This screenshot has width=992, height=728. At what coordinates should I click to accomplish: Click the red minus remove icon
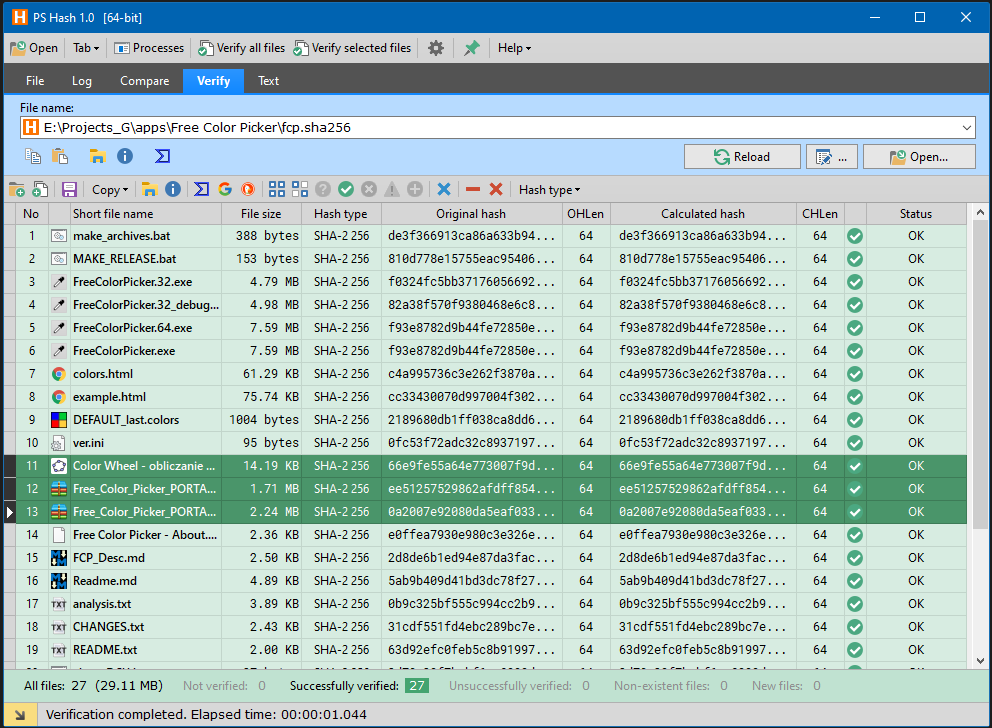pyautogui.click(x=473, y=189)
